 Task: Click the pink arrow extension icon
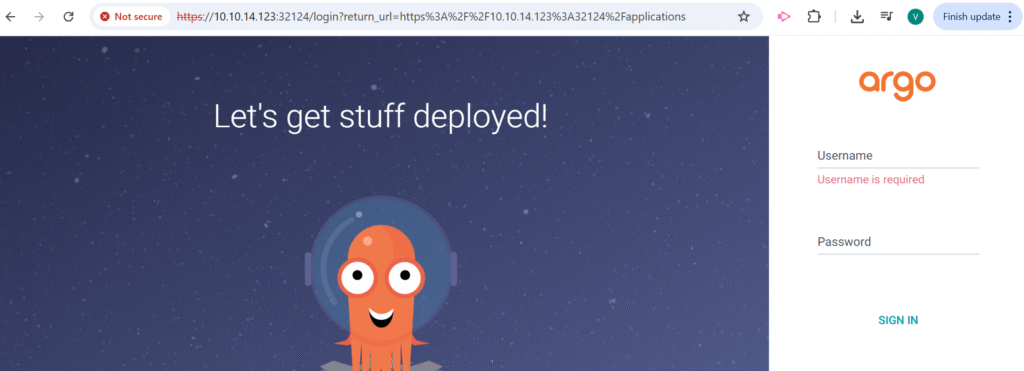click(x=784, y=17)
